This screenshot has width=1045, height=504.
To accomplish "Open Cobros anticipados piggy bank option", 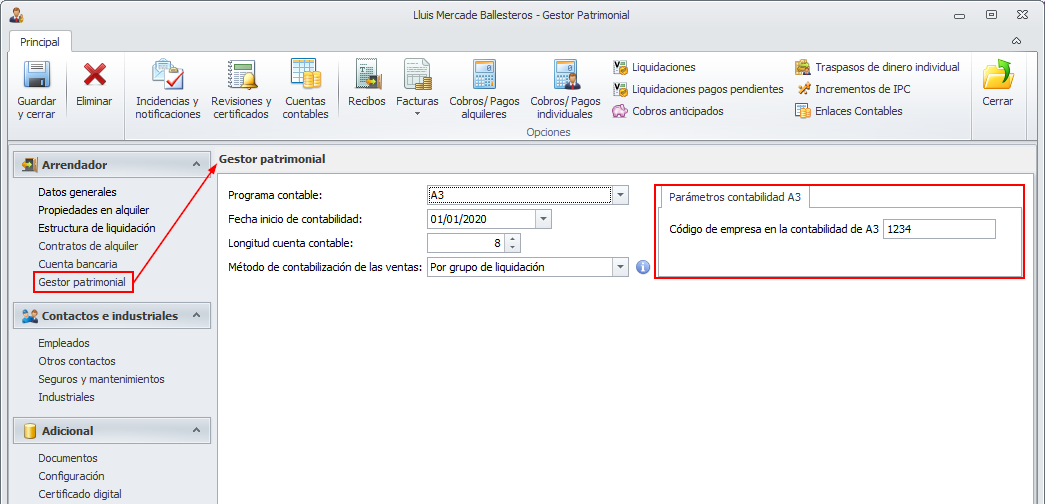I will pyautogui.click(x=668, y=111).
